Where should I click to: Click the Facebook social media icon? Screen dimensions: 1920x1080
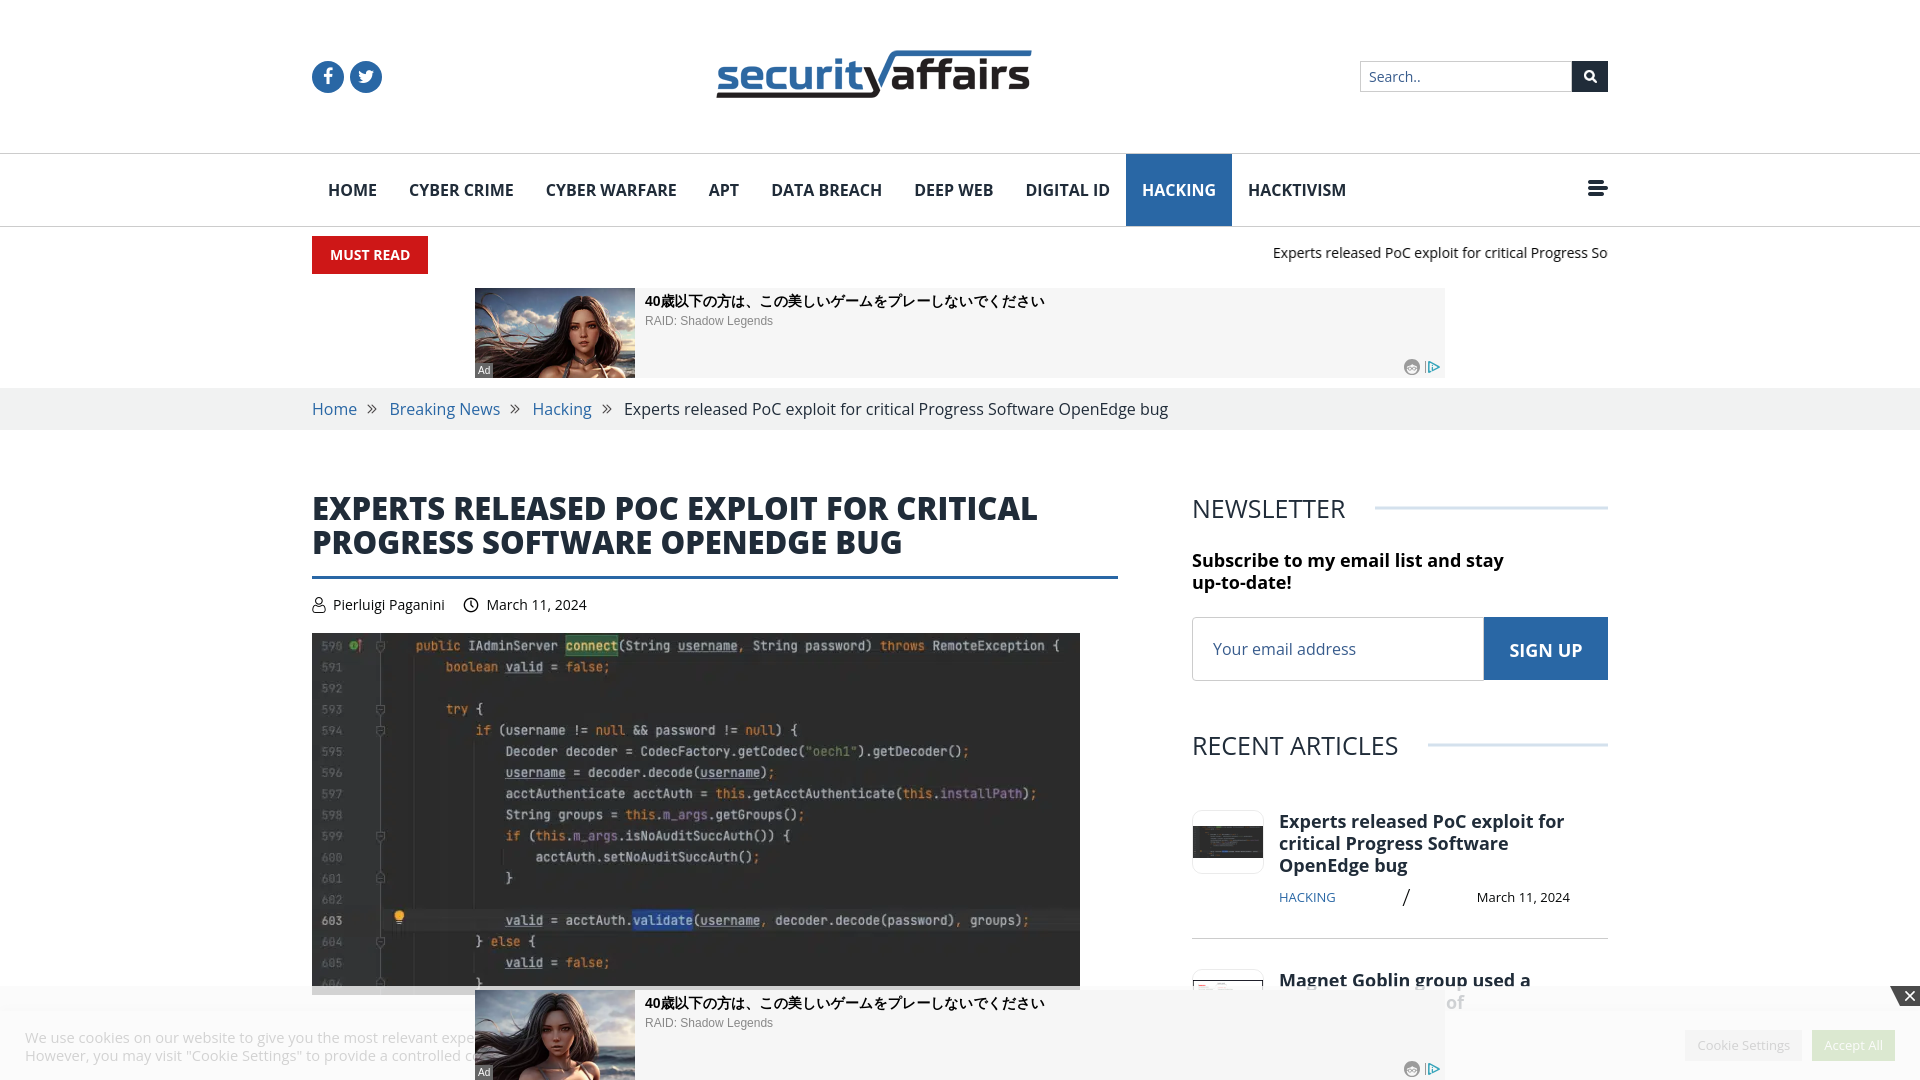tap(327, 76)
